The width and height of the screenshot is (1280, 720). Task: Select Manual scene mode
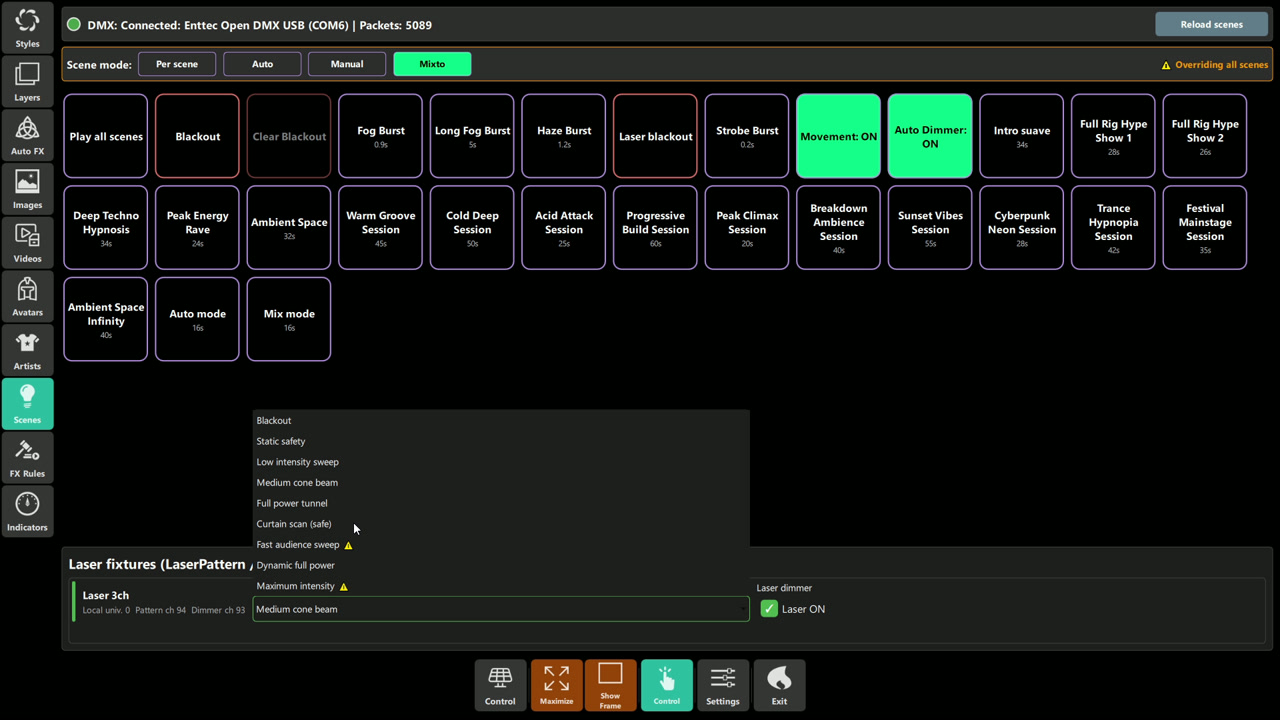coord(347,64)
